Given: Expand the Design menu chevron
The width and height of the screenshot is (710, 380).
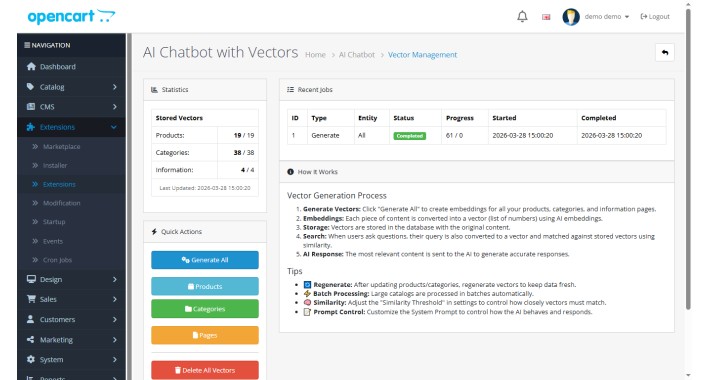Looking at the screenshot, I should (x=115, y=279).
